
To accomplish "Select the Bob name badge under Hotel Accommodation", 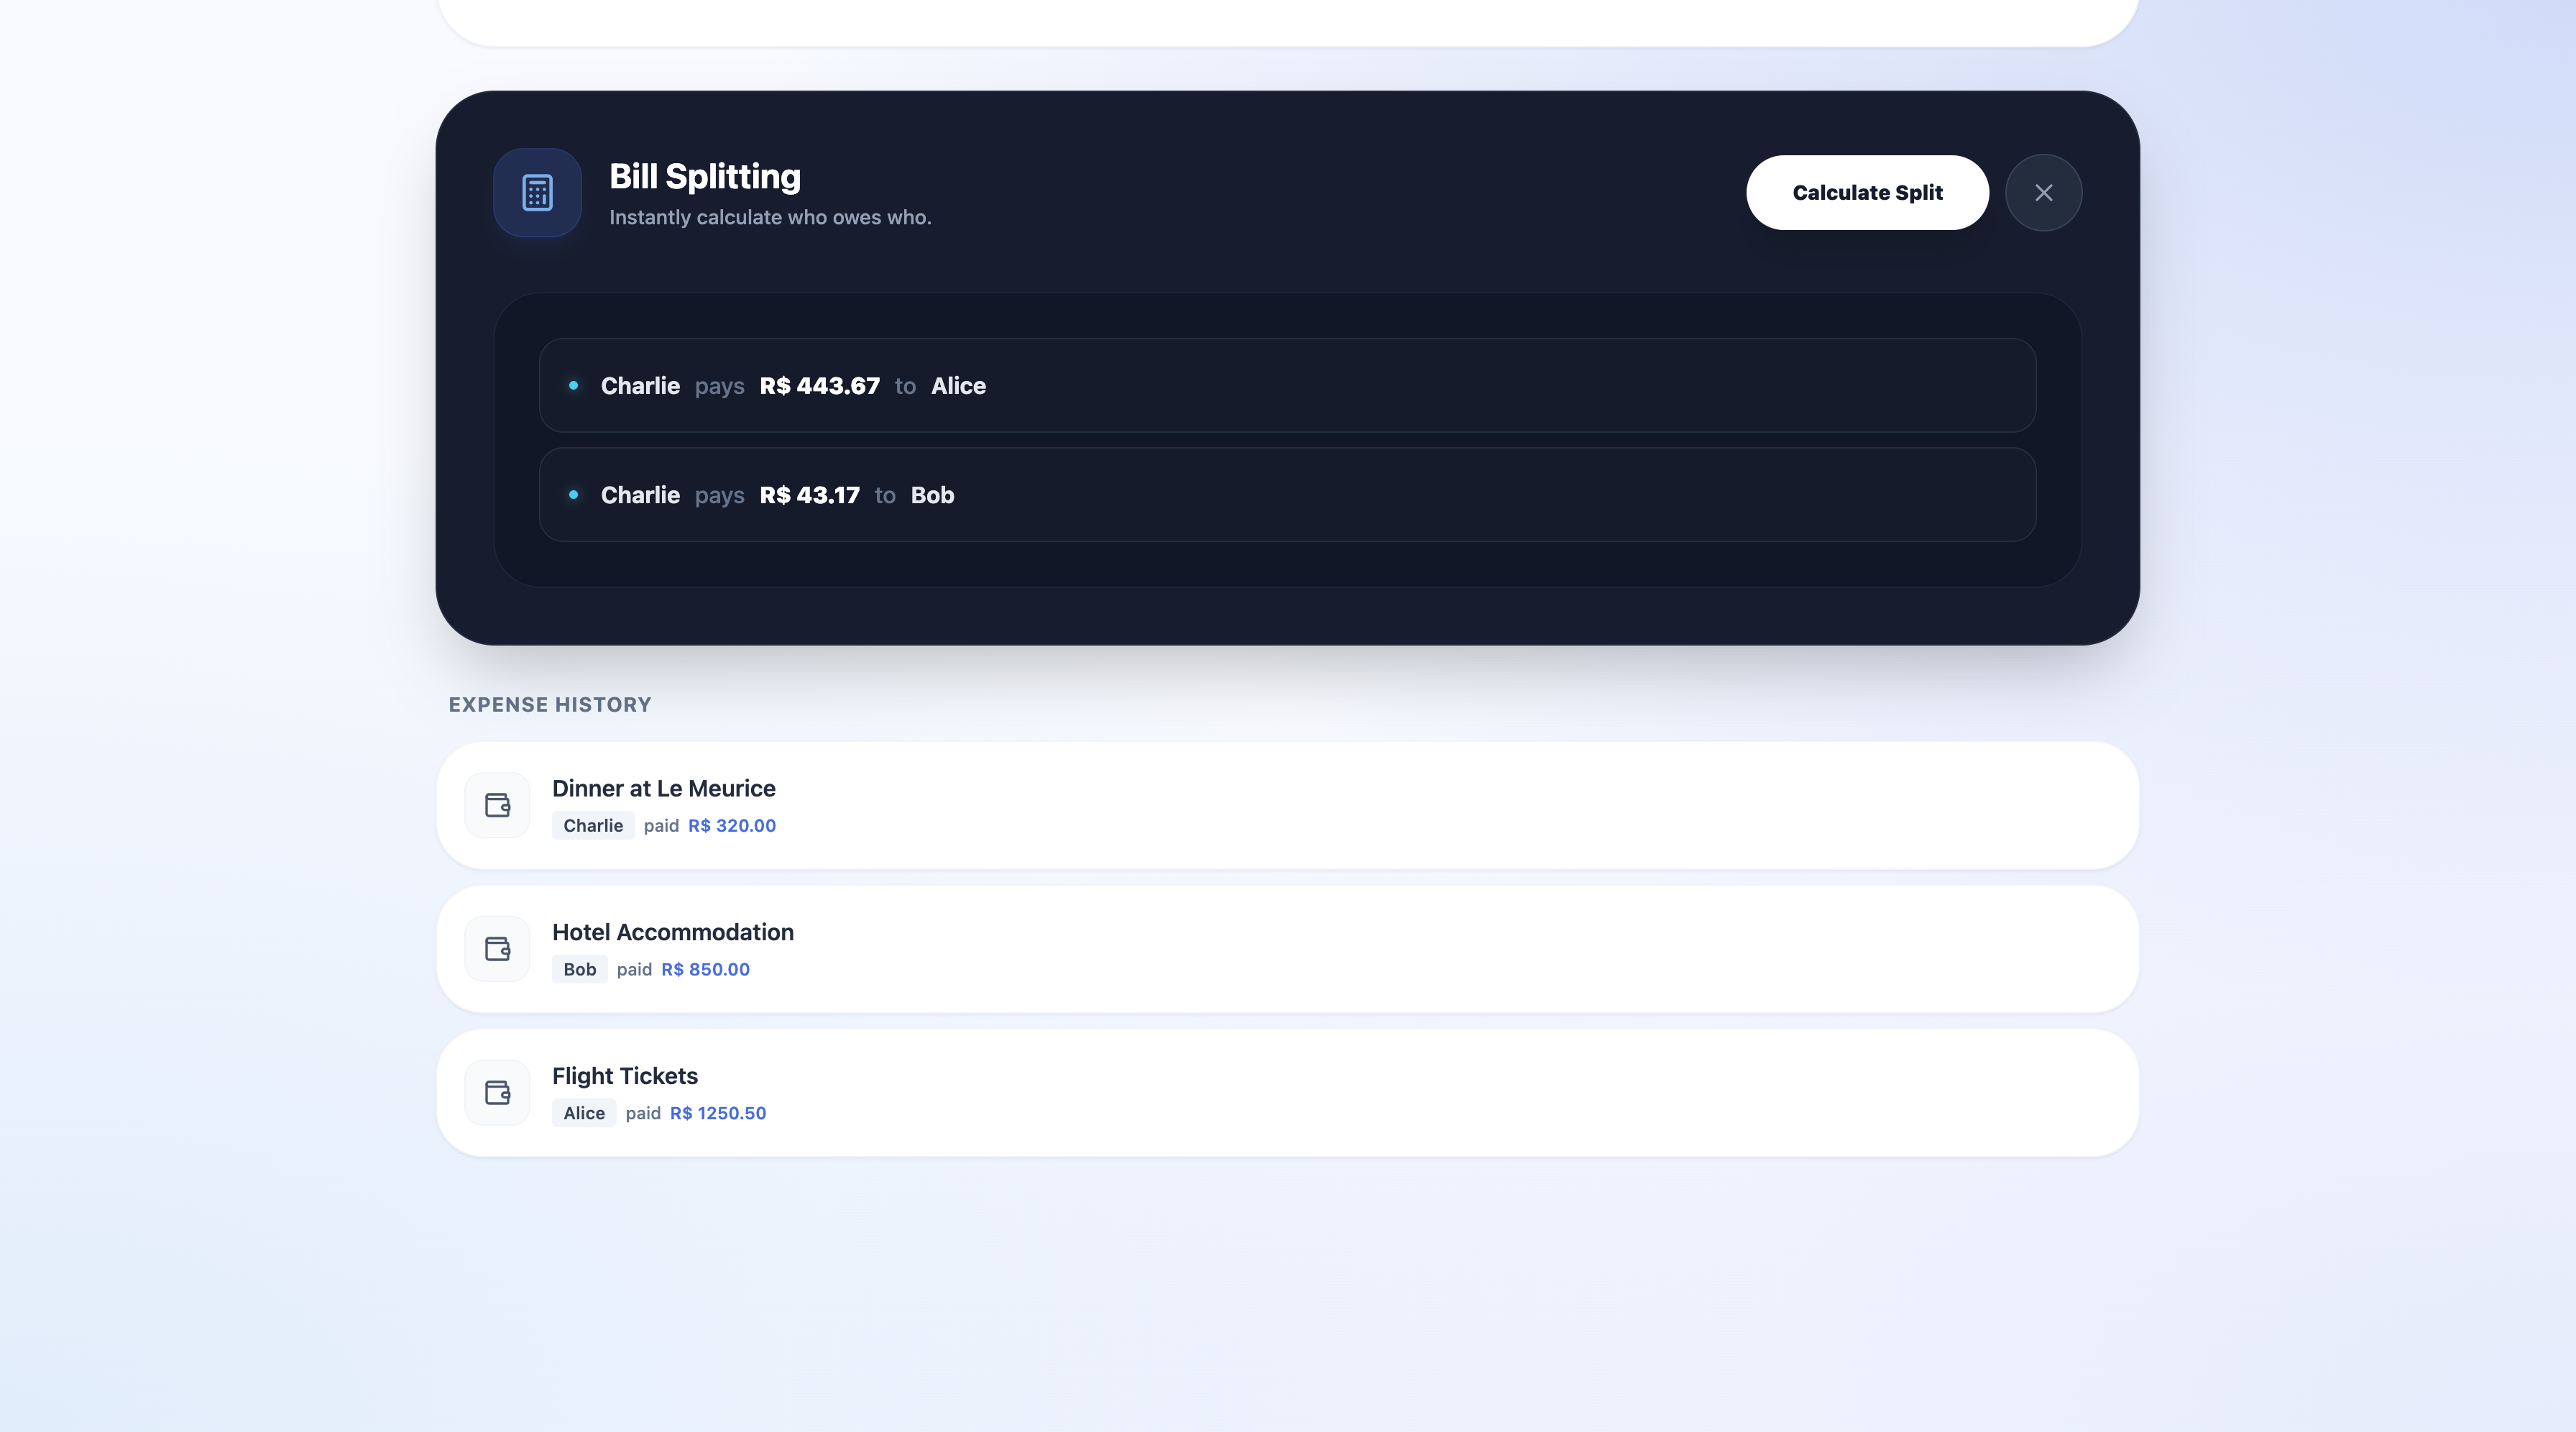I will (578, 969).
